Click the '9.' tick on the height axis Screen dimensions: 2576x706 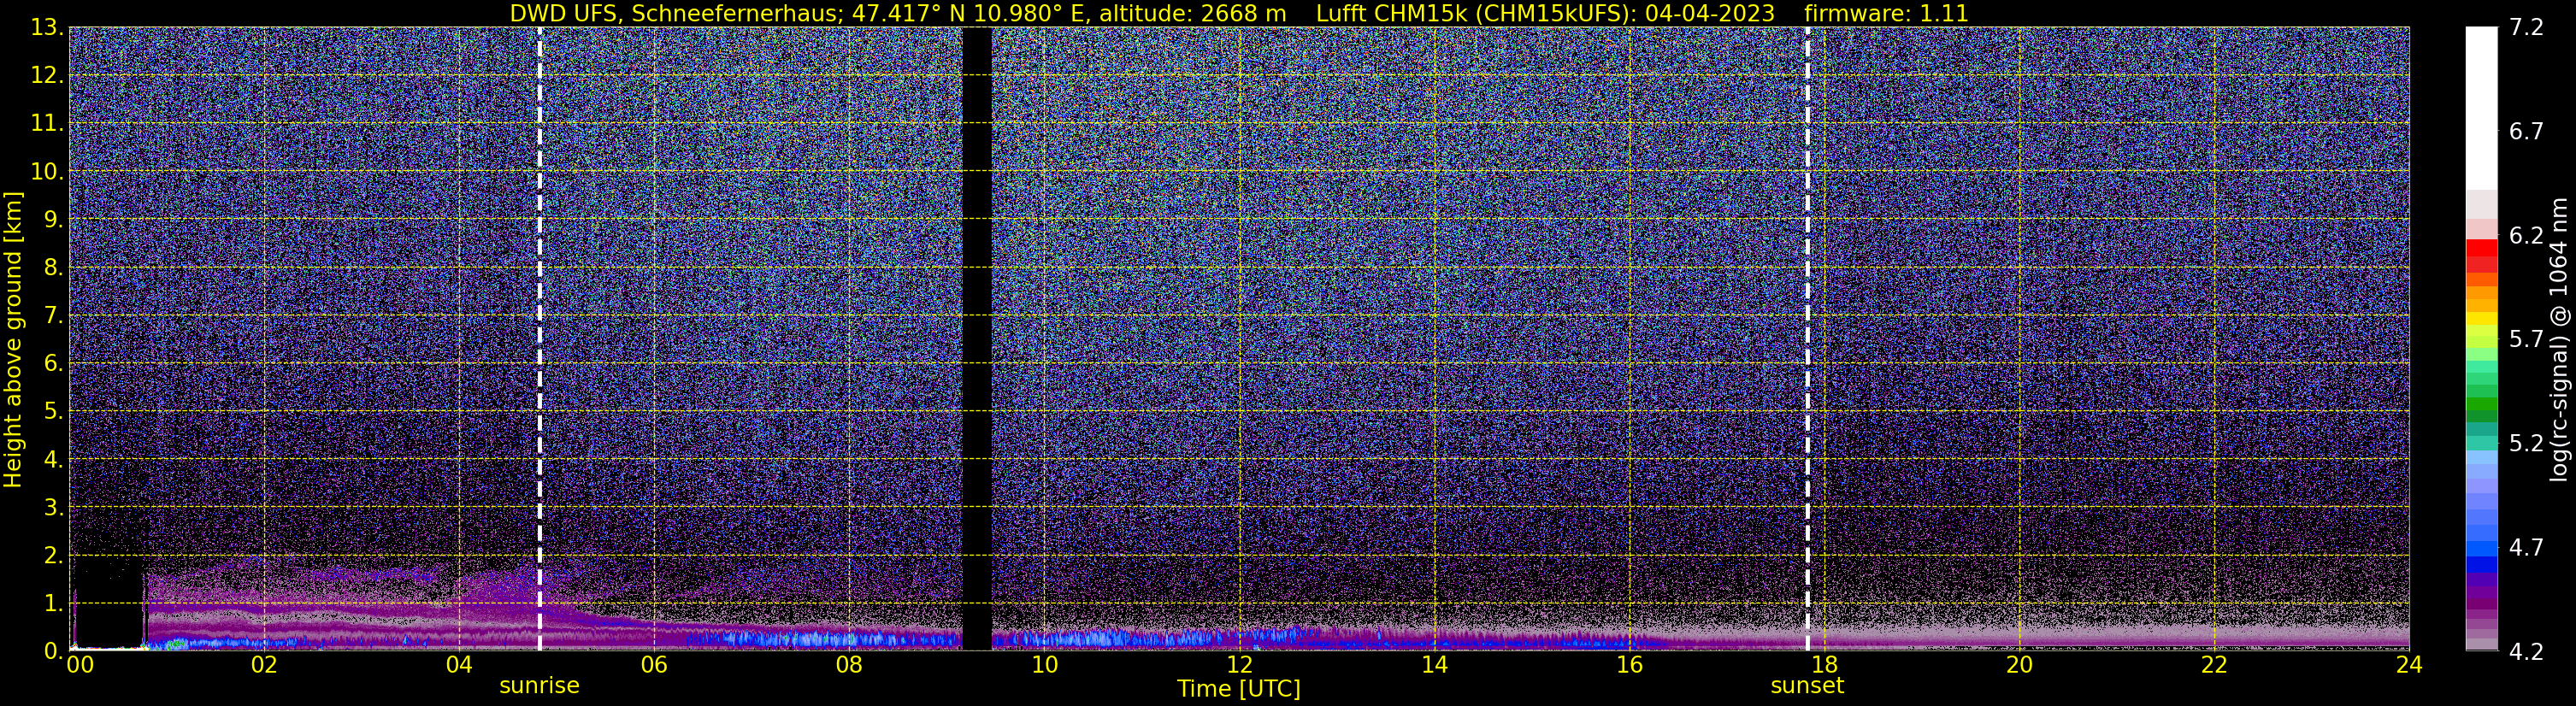pyautogui.click(x=53, y=220)
